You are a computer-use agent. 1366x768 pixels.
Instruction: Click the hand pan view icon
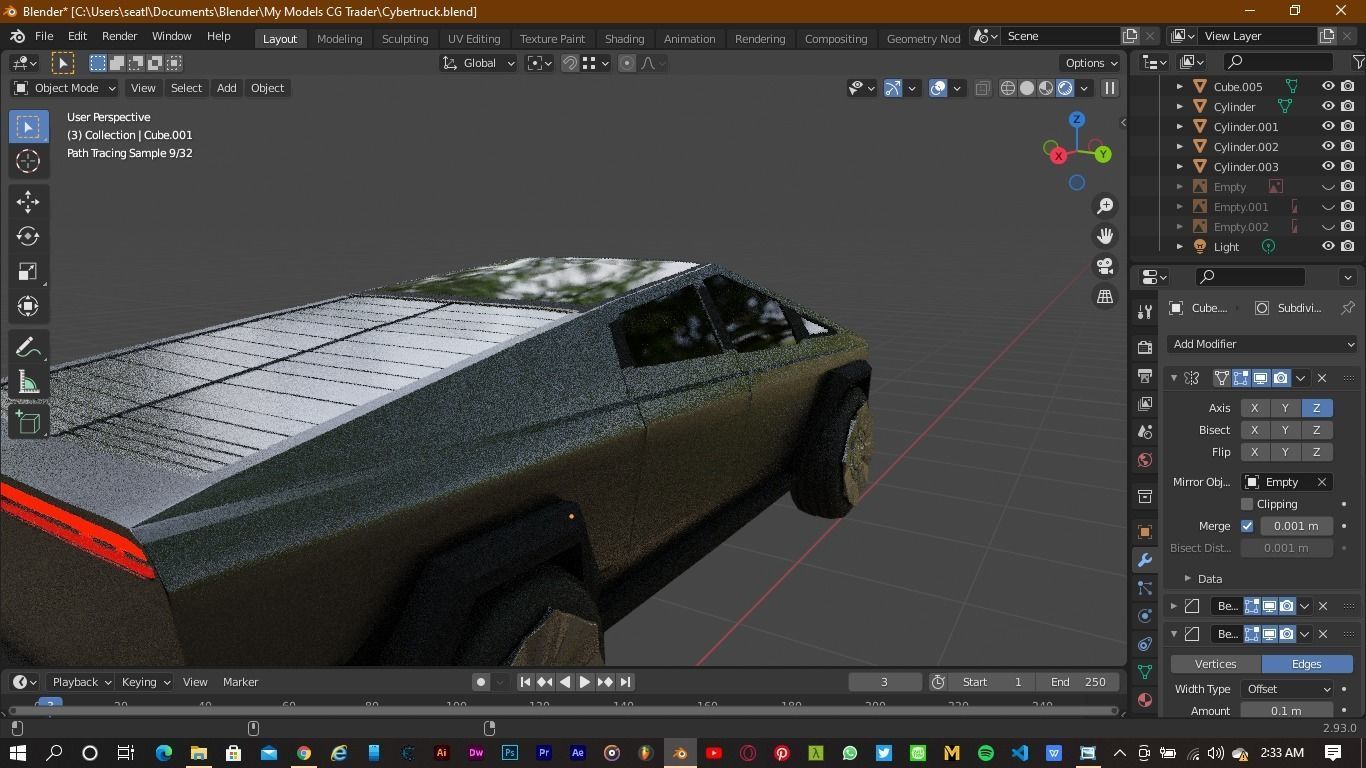[1105, 236]
